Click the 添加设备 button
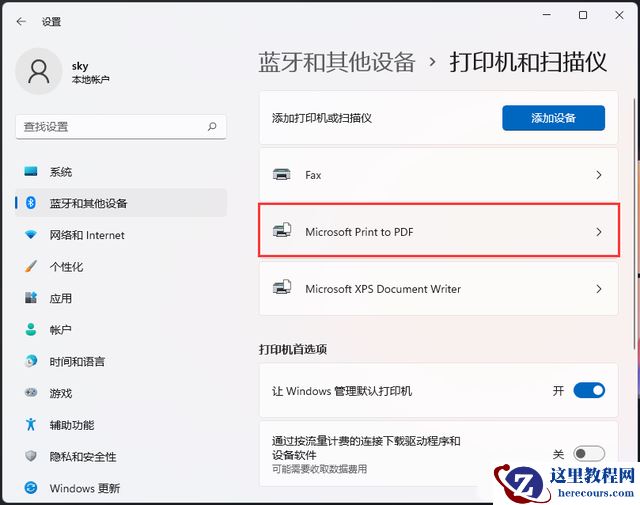 coord(553,118)
